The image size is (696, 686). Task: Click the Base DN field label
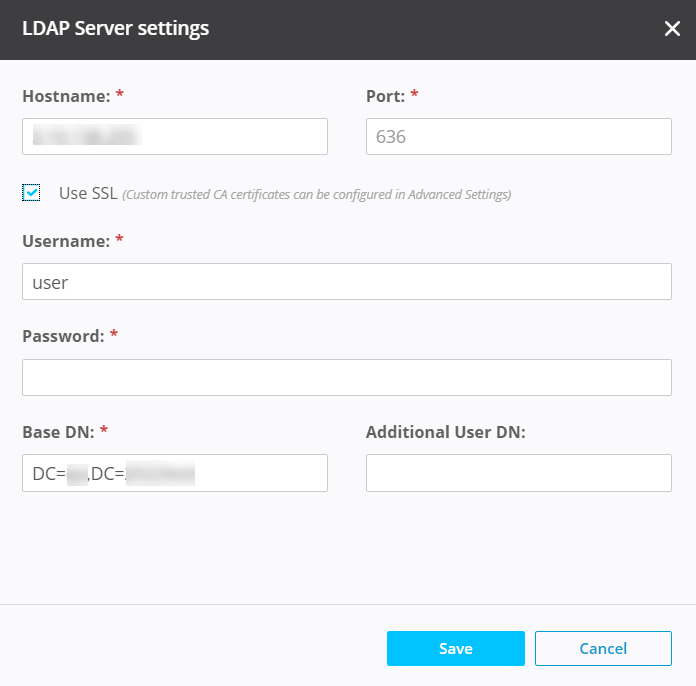(x=57, y=432)
